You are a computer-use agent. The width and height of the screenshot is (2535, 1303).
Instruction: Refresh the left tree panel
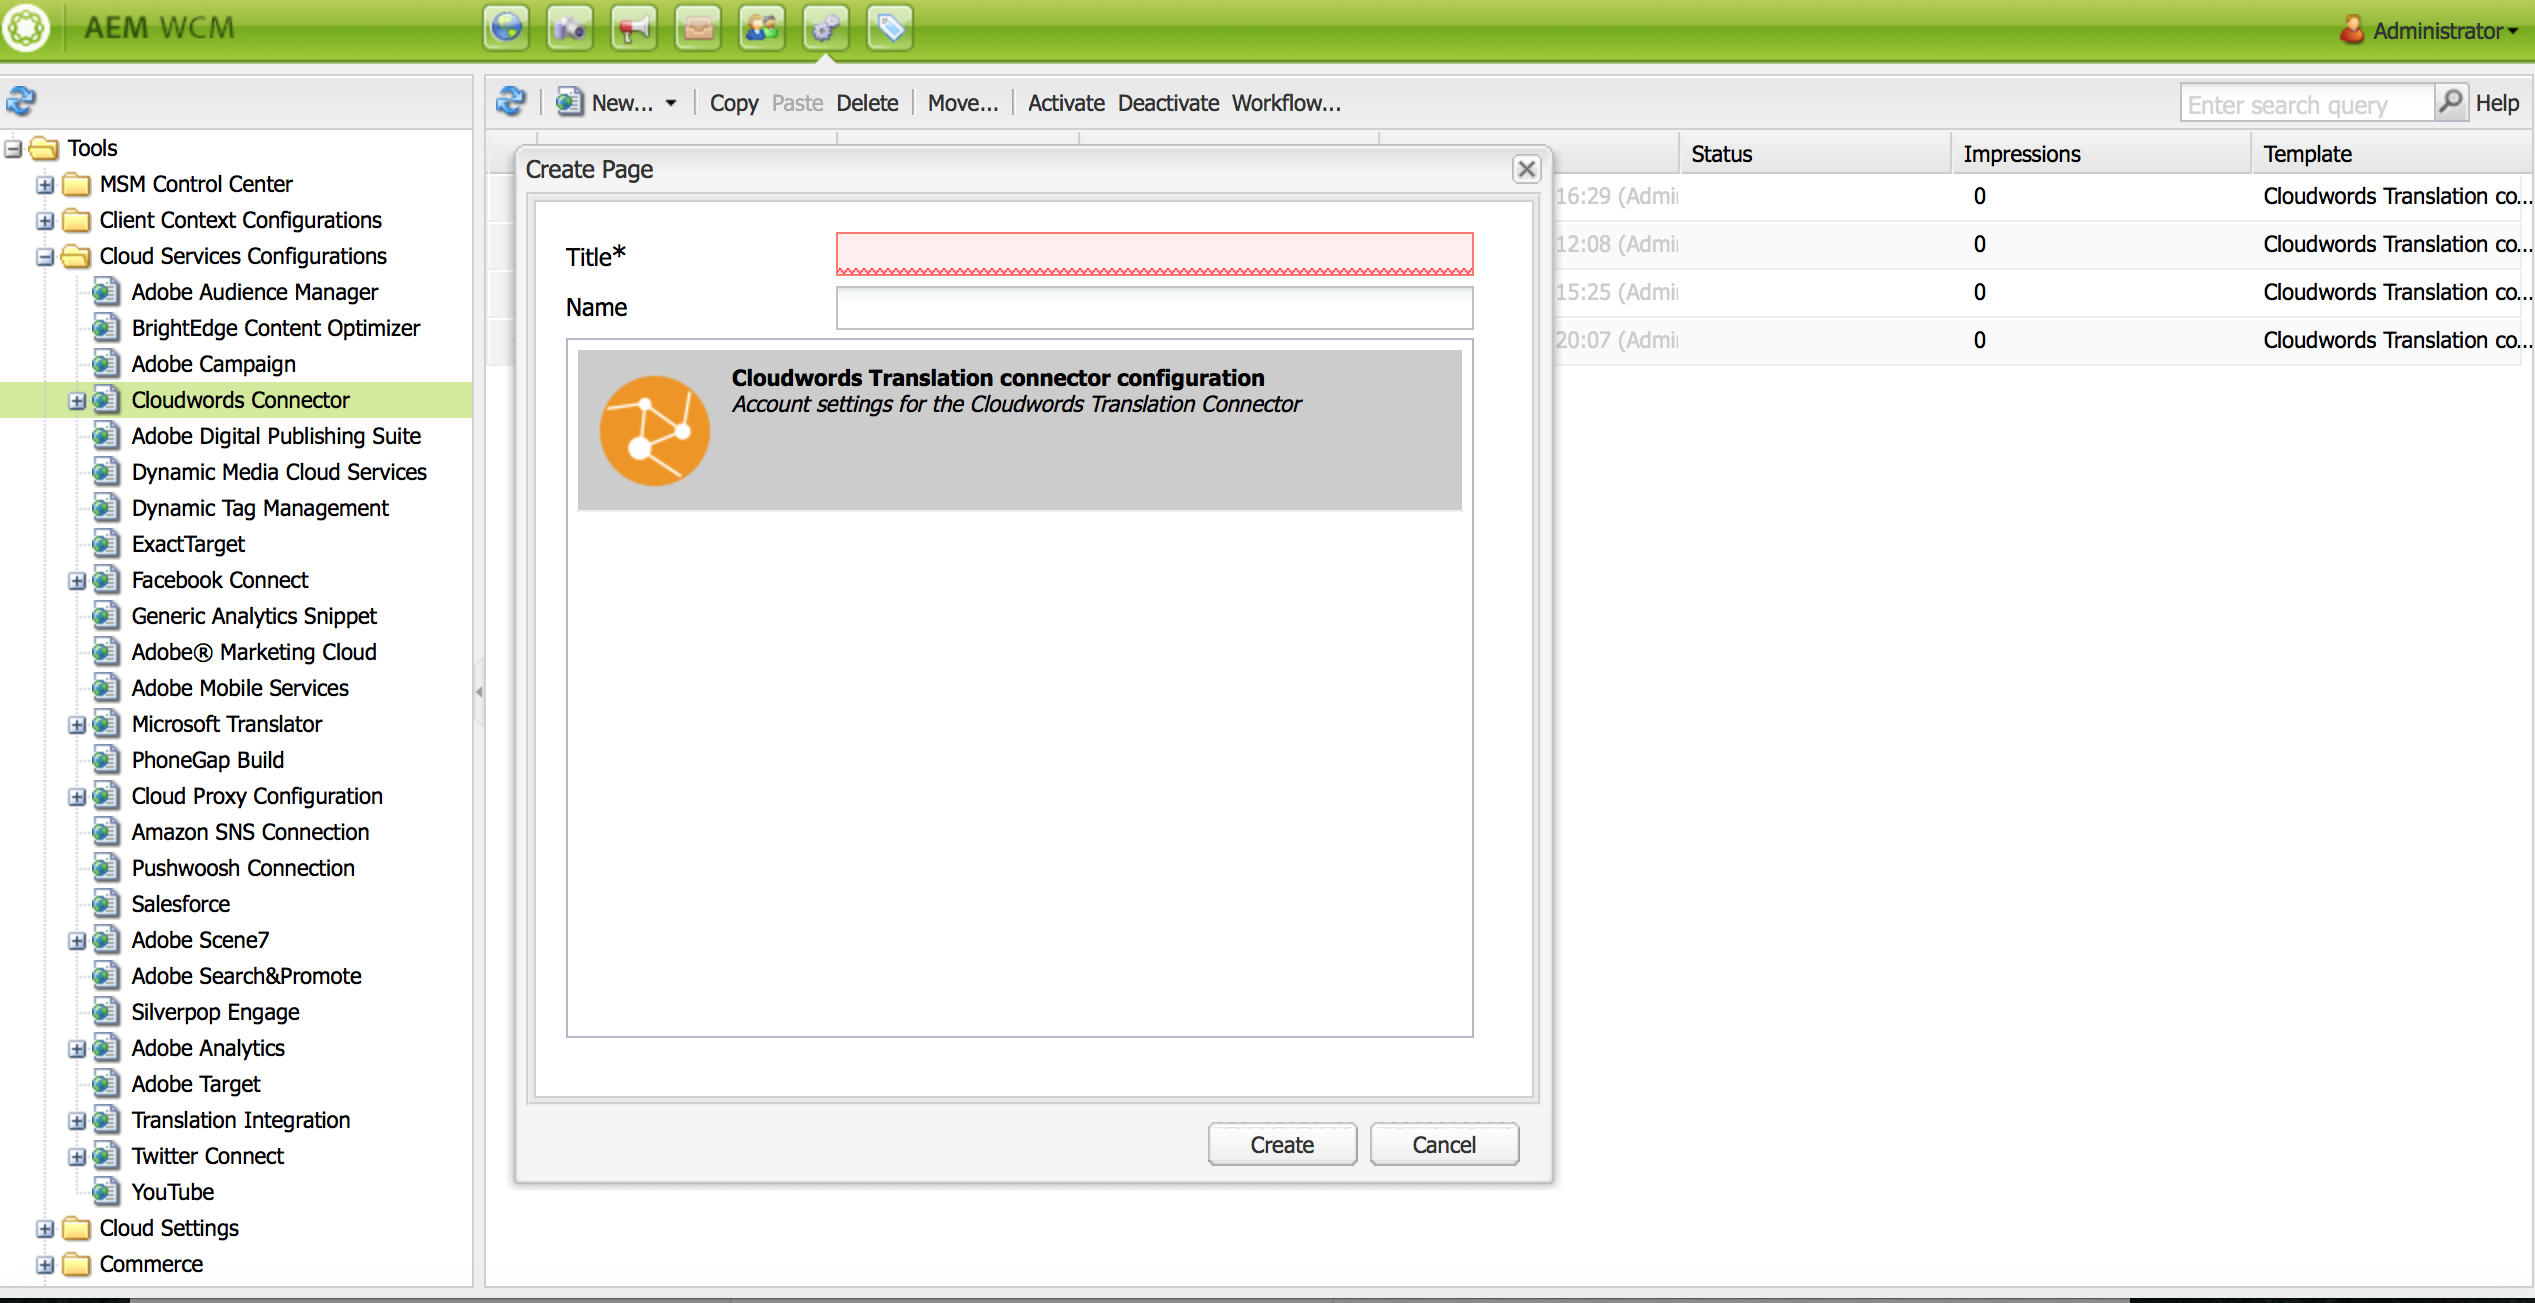22,101
